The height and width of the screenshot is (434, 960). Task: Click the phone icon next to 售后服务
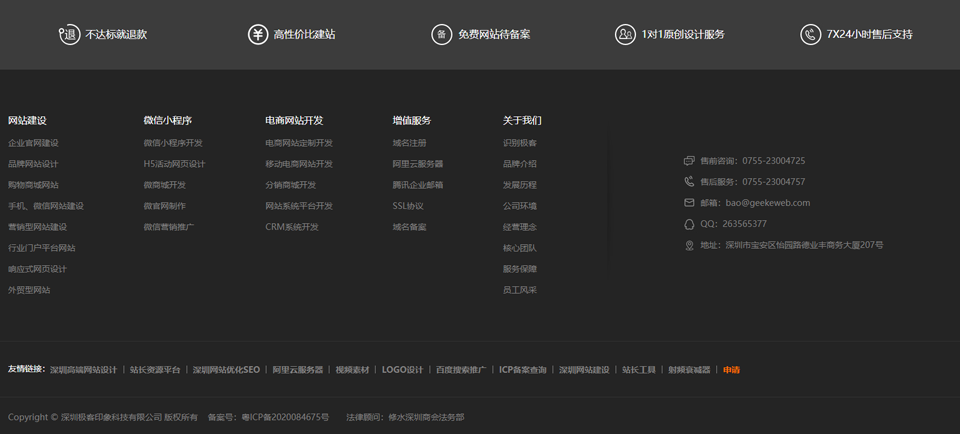point(689,182)
